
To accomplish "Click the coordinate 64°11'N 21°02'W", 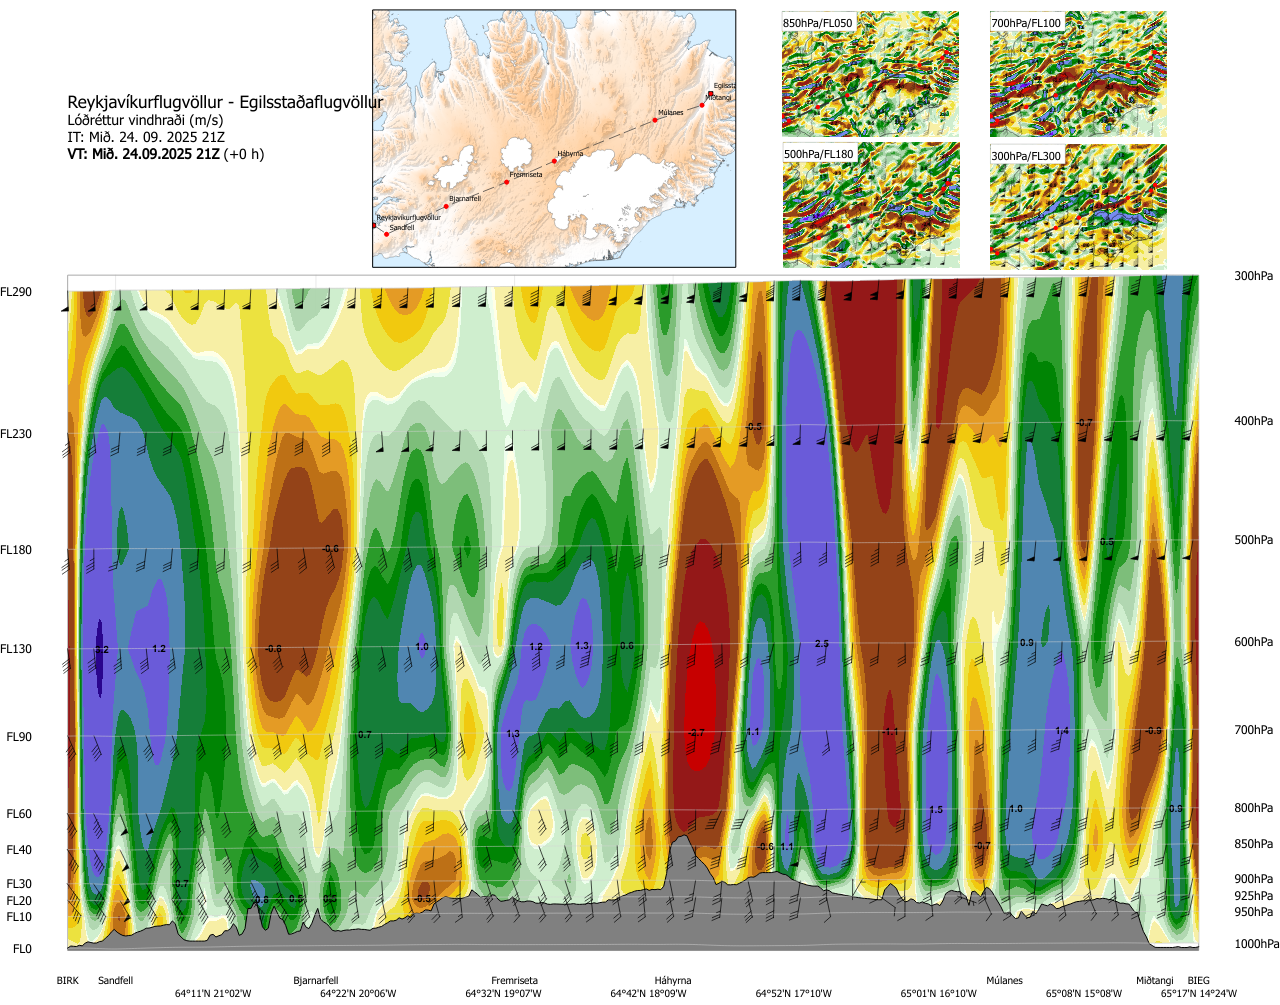I will [x=213, y=994].
